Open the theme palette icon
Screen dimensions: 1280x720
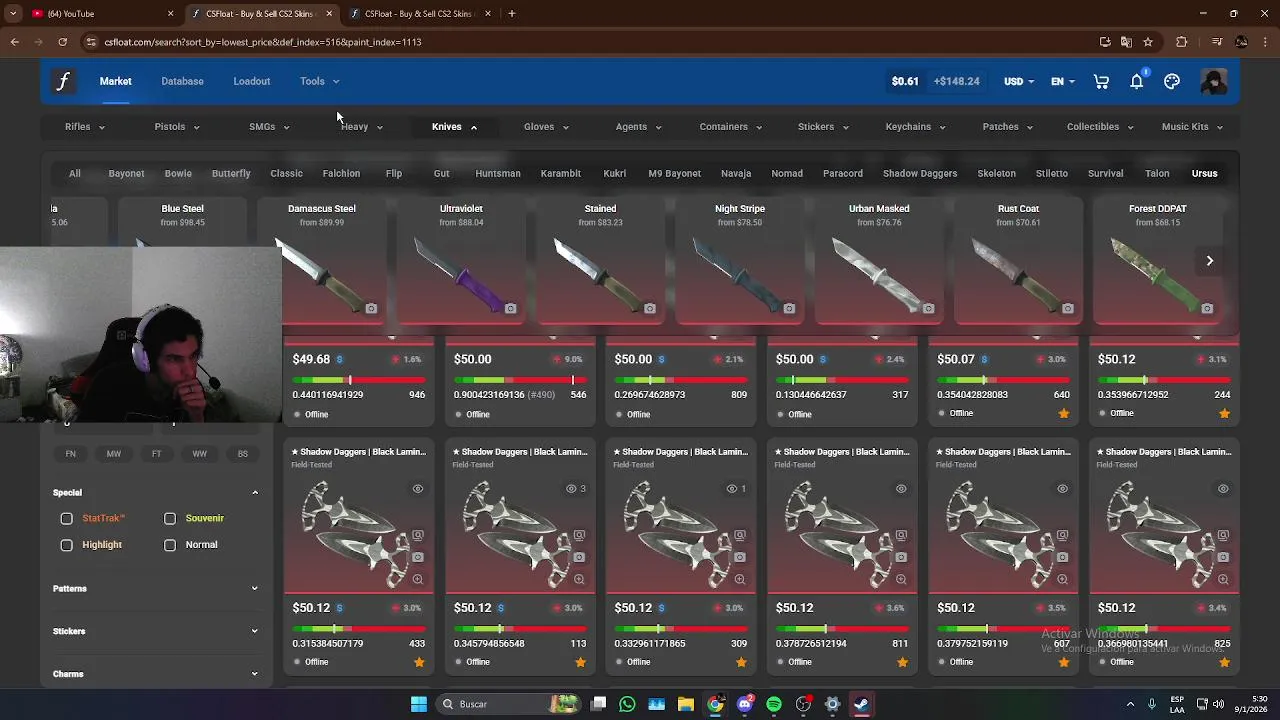pos(1172,82)
